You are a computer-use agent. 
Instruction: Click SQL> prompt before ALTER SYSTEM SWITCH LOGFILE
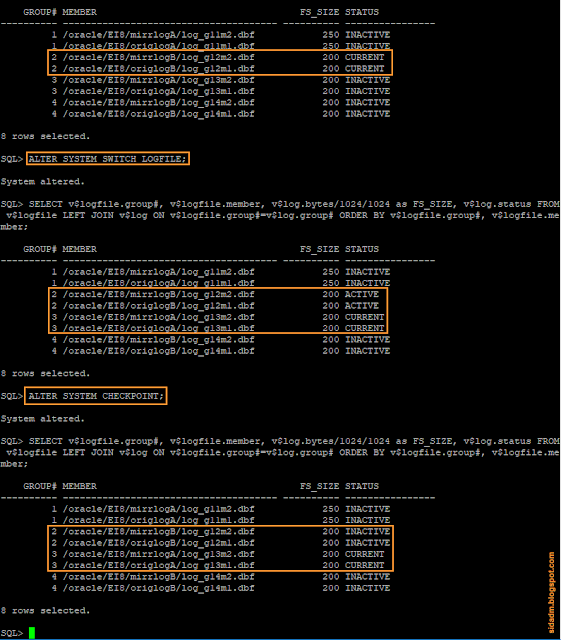click(x=12, y=159)
